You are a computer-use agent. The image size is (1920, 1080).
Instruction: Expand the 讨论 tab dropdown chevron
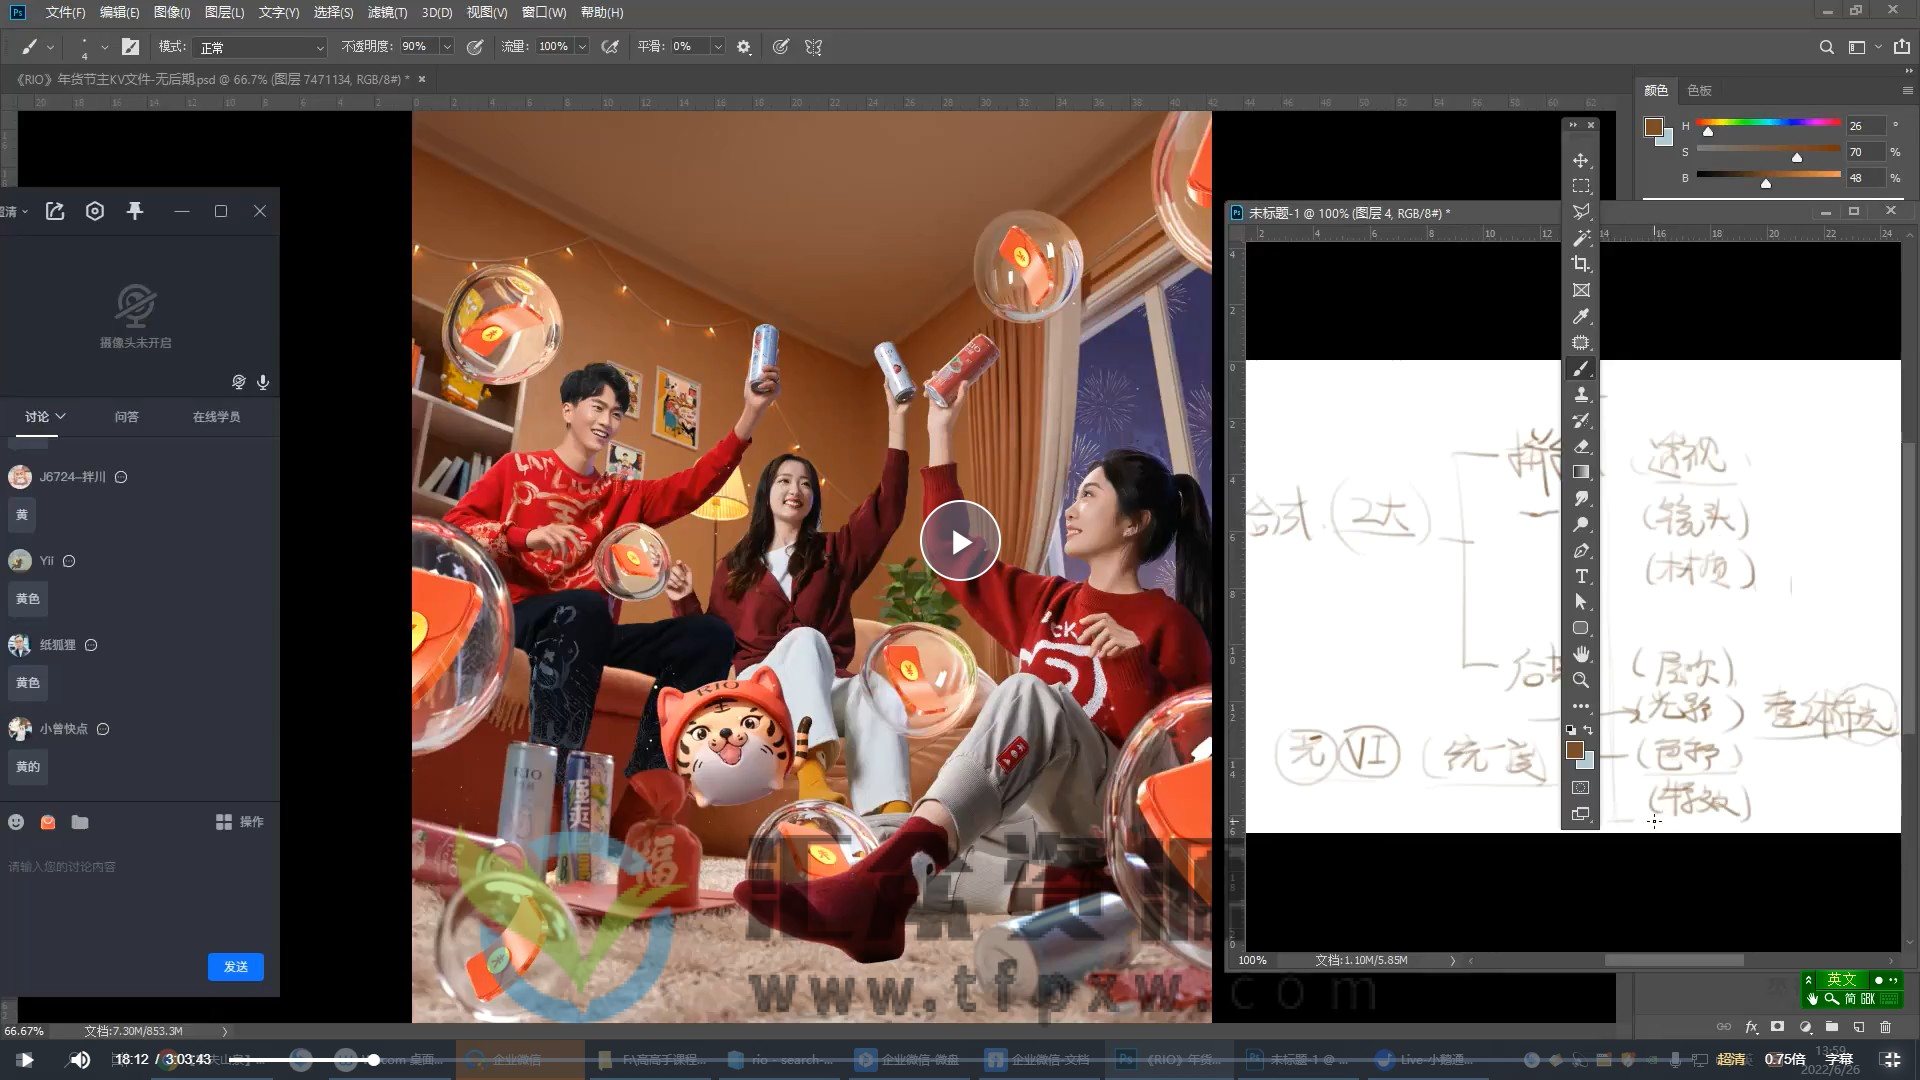(61, 416)
